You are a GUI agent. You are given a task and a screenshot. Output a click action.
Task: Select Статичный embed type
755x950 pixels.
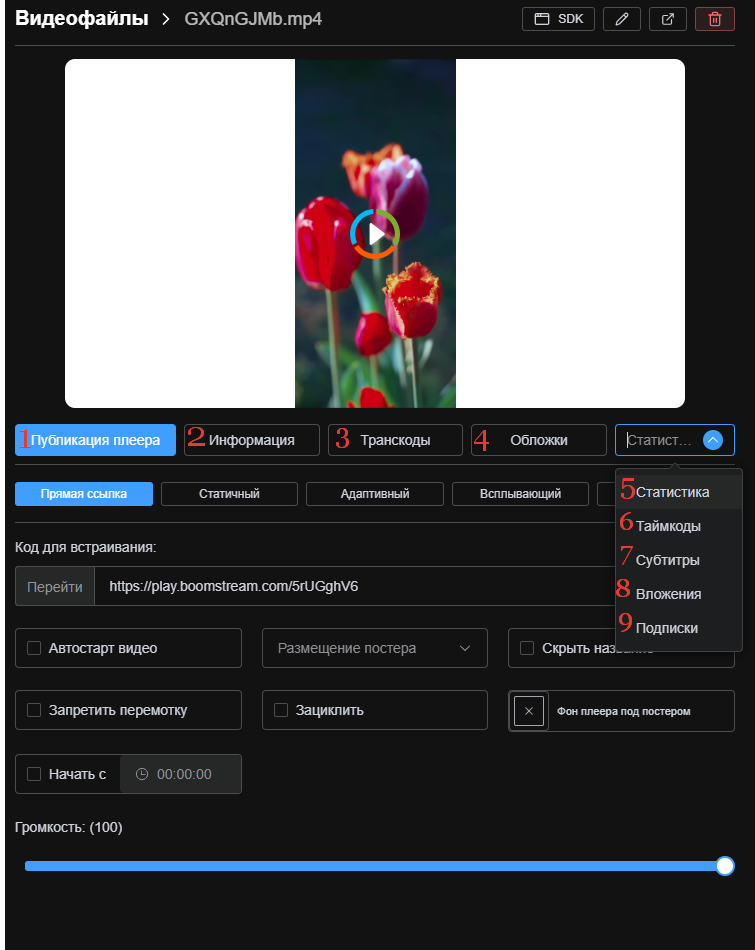(x=229, y=494)
